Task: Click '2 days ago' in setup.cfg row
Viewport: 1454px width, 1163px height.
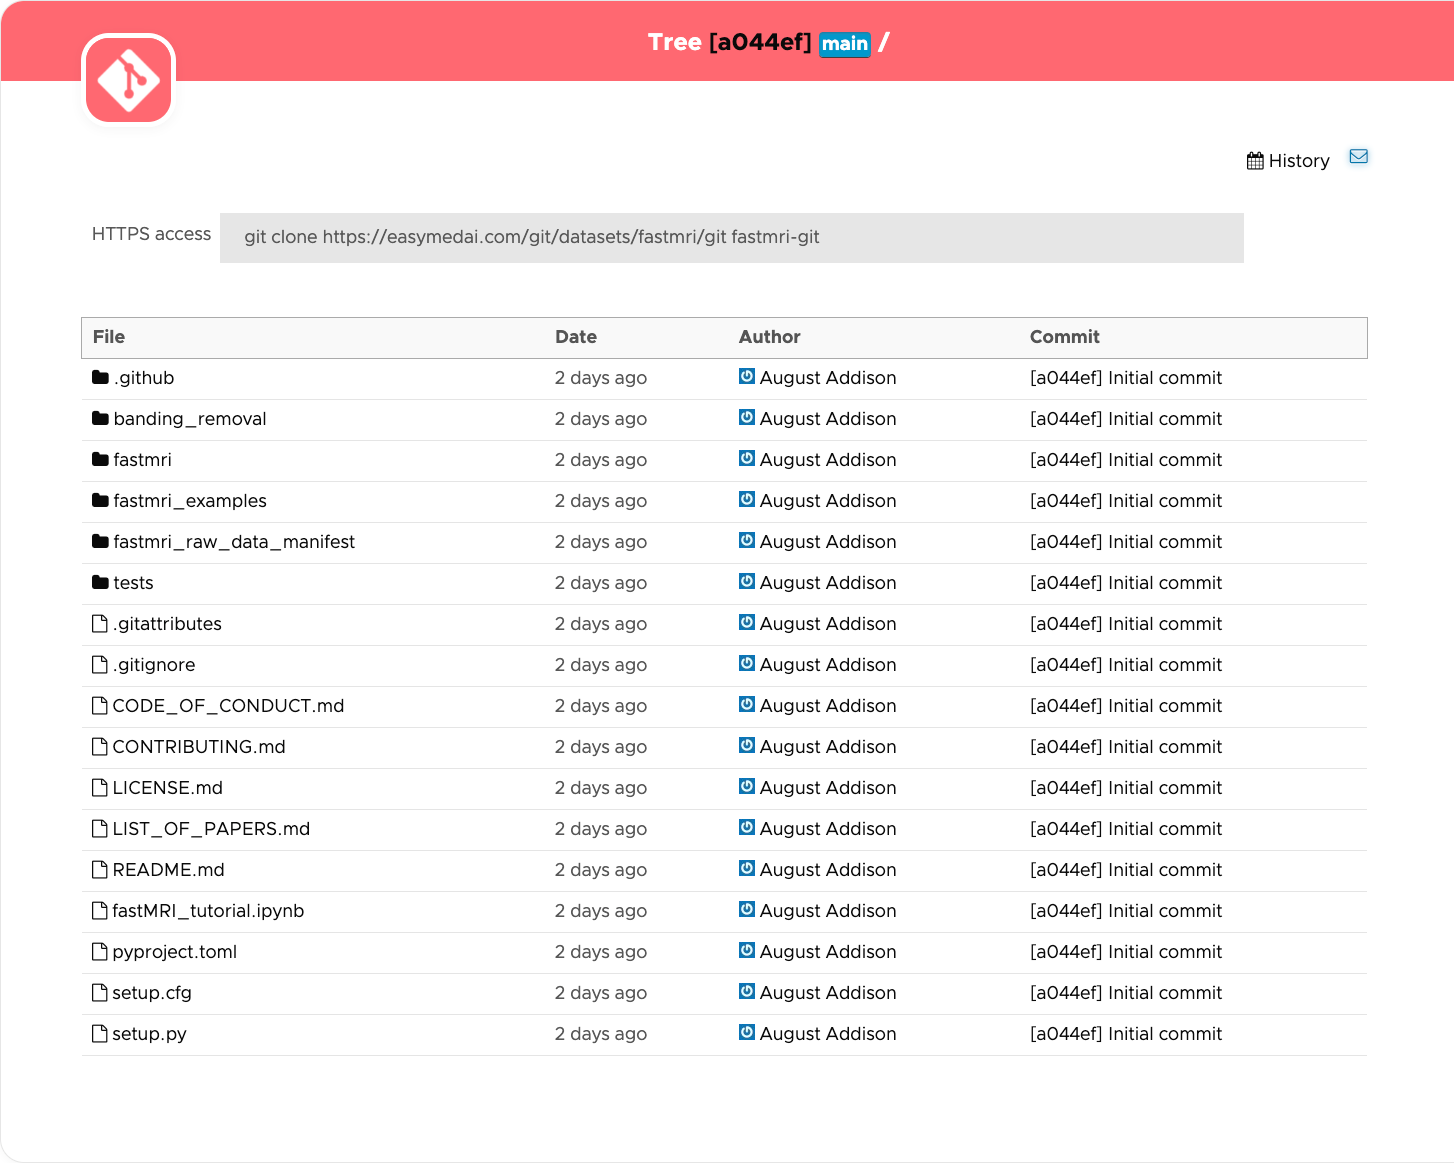Action: coord(601,993)
